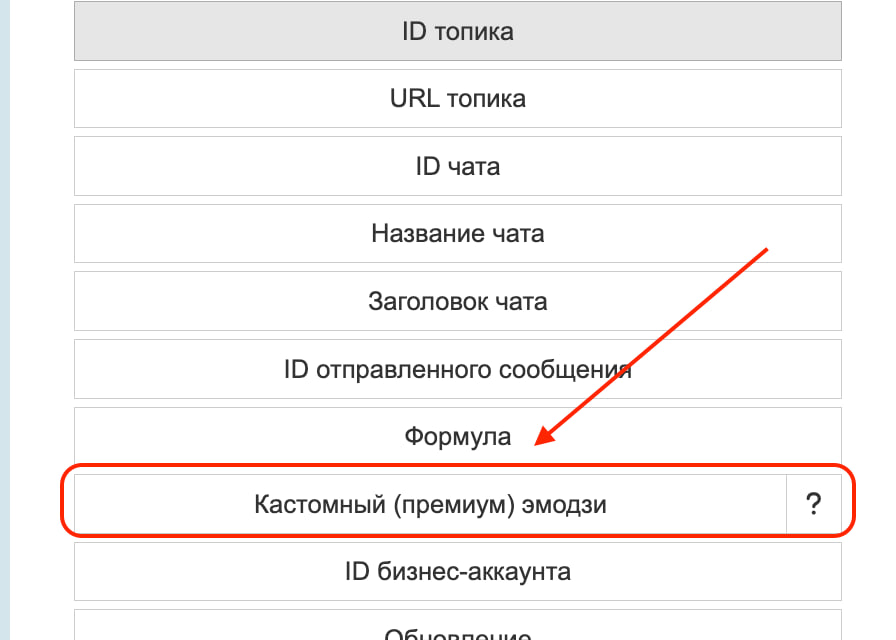Open help for custom premium emoji

point(813,505)
